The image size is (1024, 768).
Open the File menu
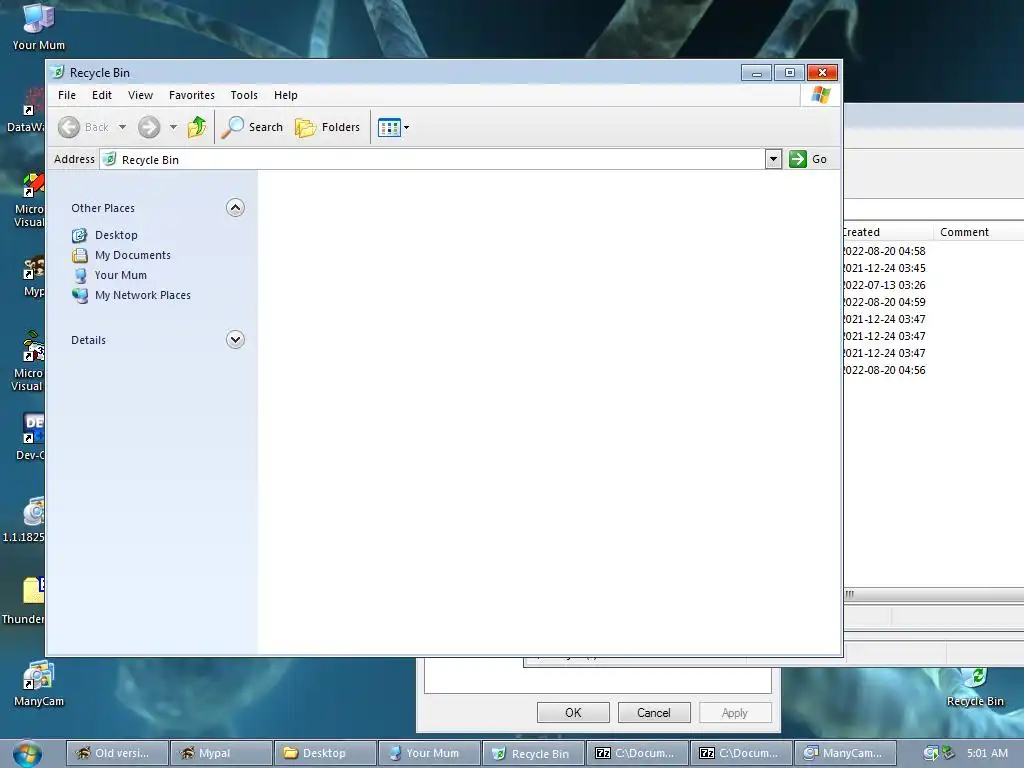coord(67,95)
